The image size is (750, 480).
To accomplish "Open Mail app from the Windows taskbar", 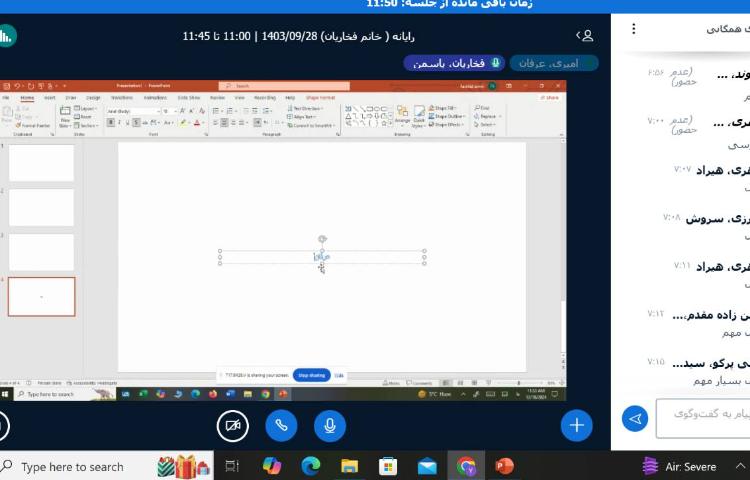I will (x=427, y=466).
